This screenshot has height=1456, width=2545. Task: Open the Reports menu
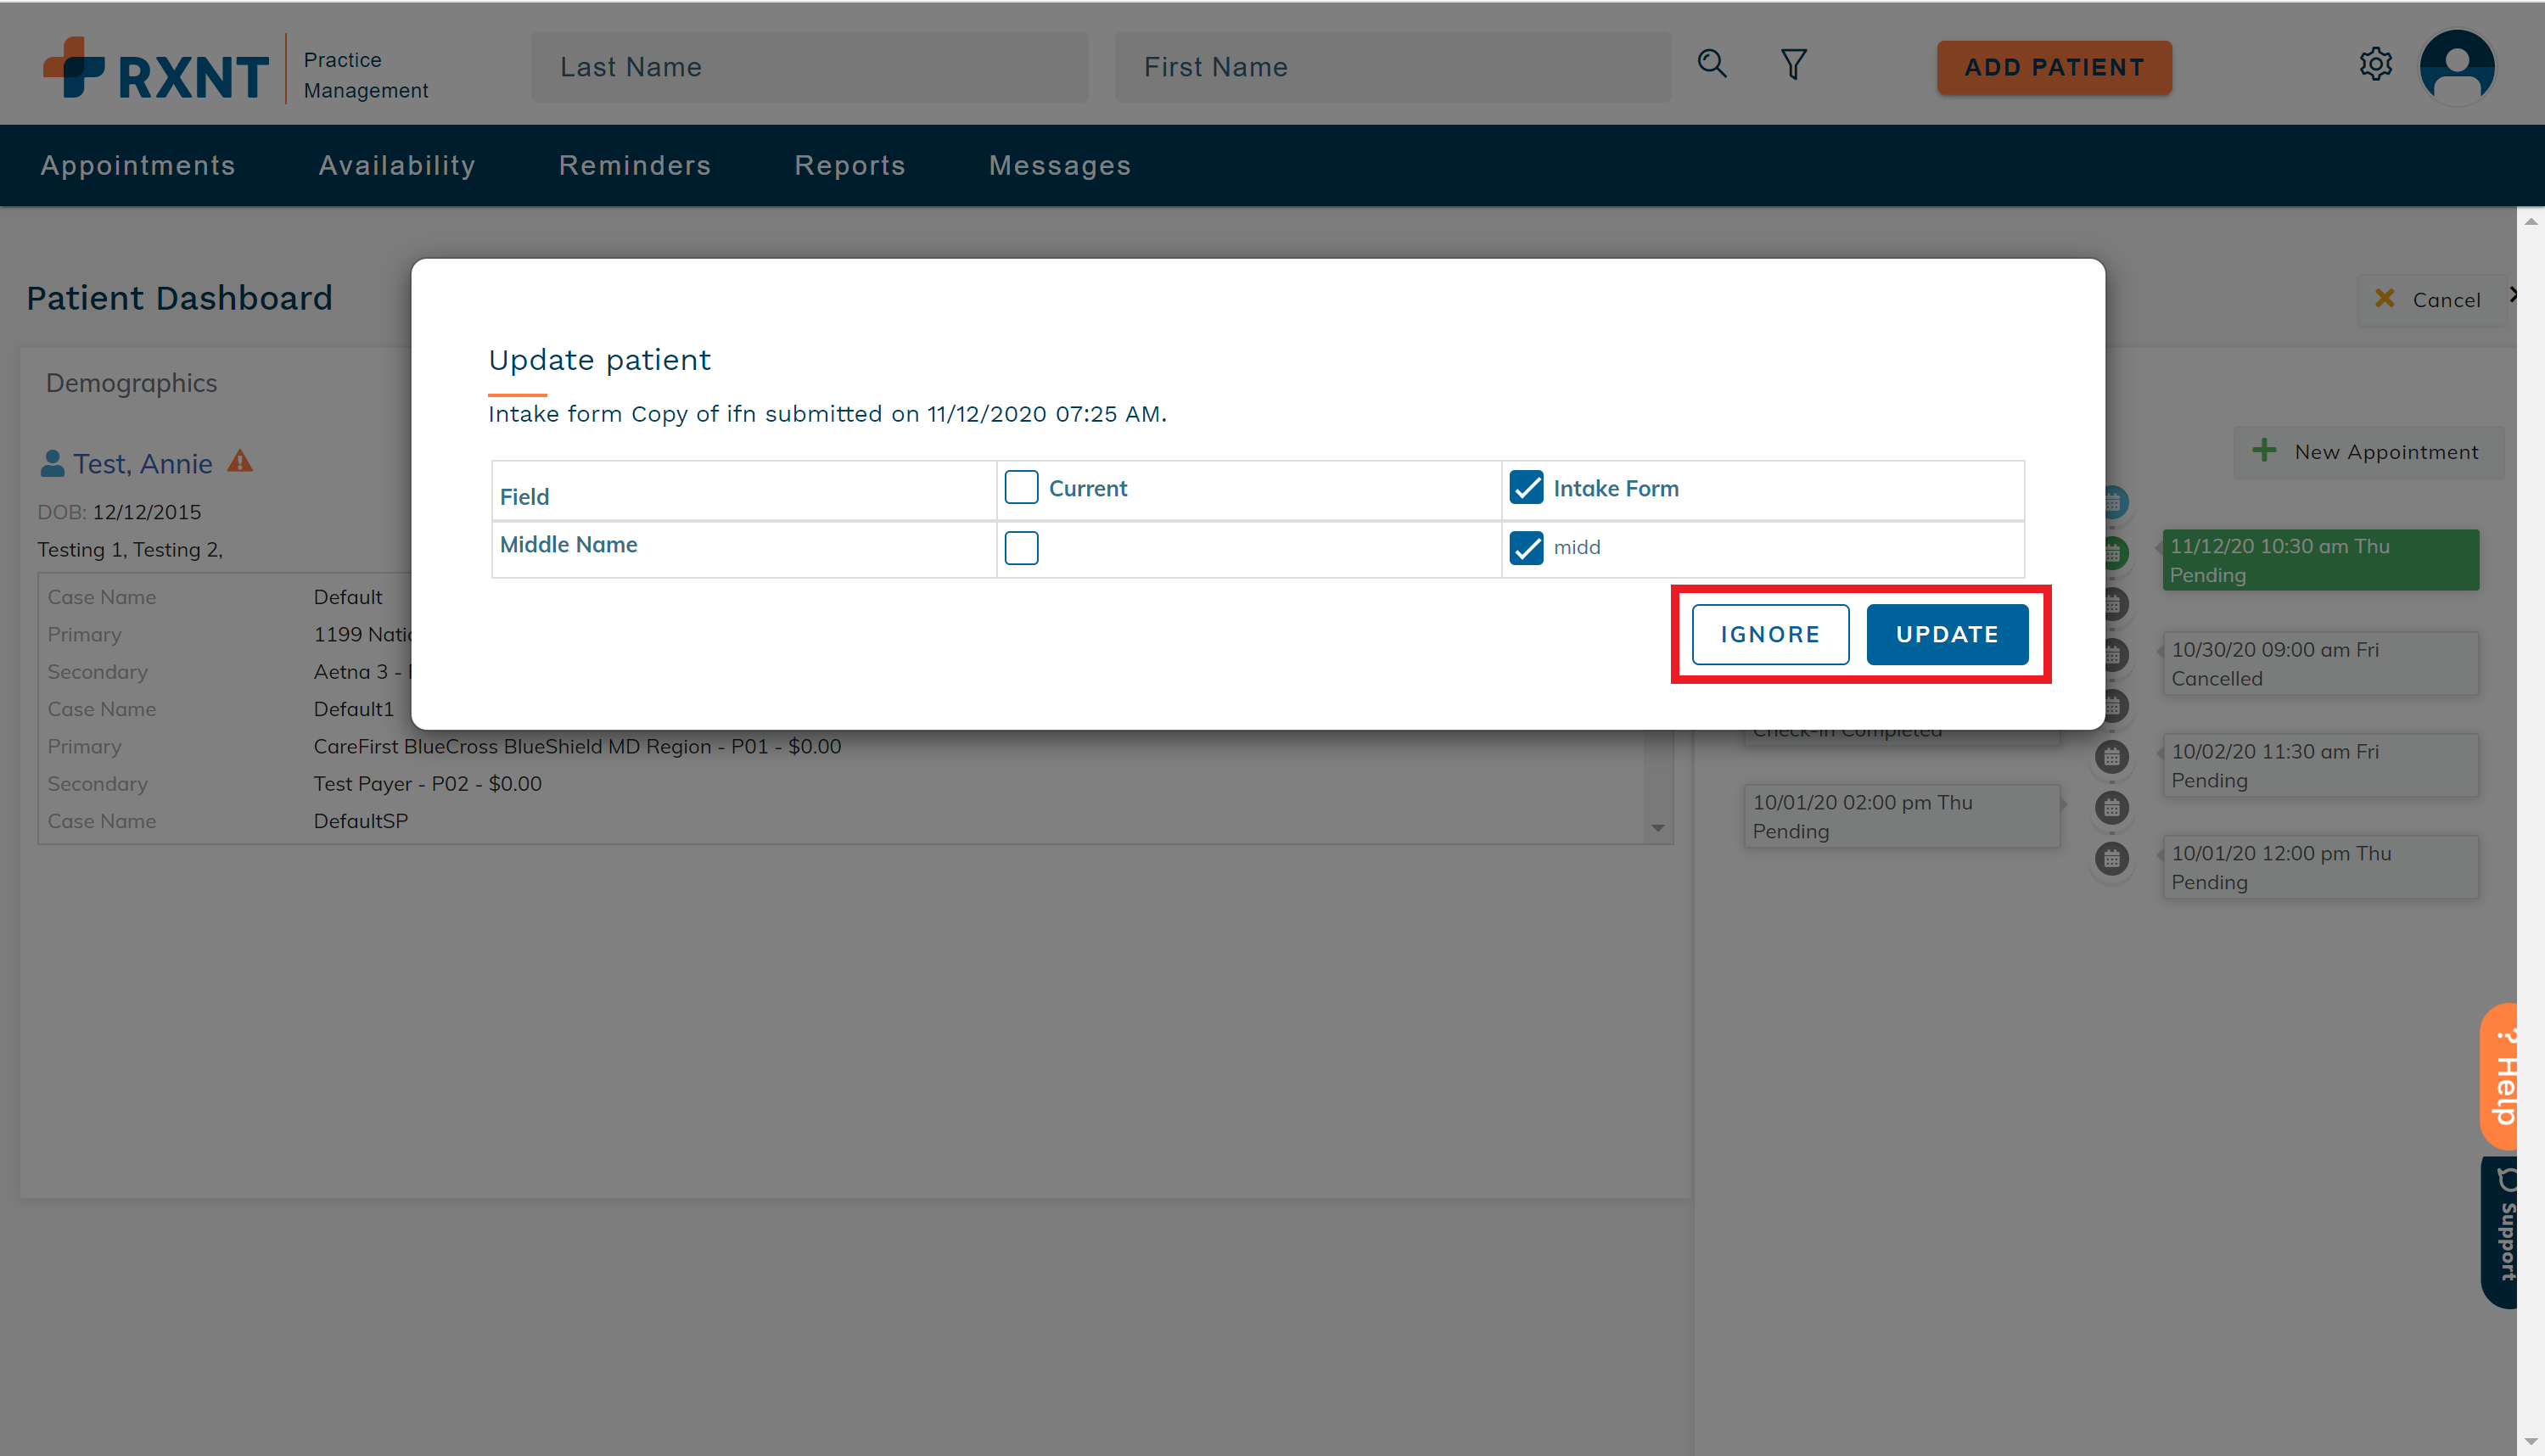point(850,166)
